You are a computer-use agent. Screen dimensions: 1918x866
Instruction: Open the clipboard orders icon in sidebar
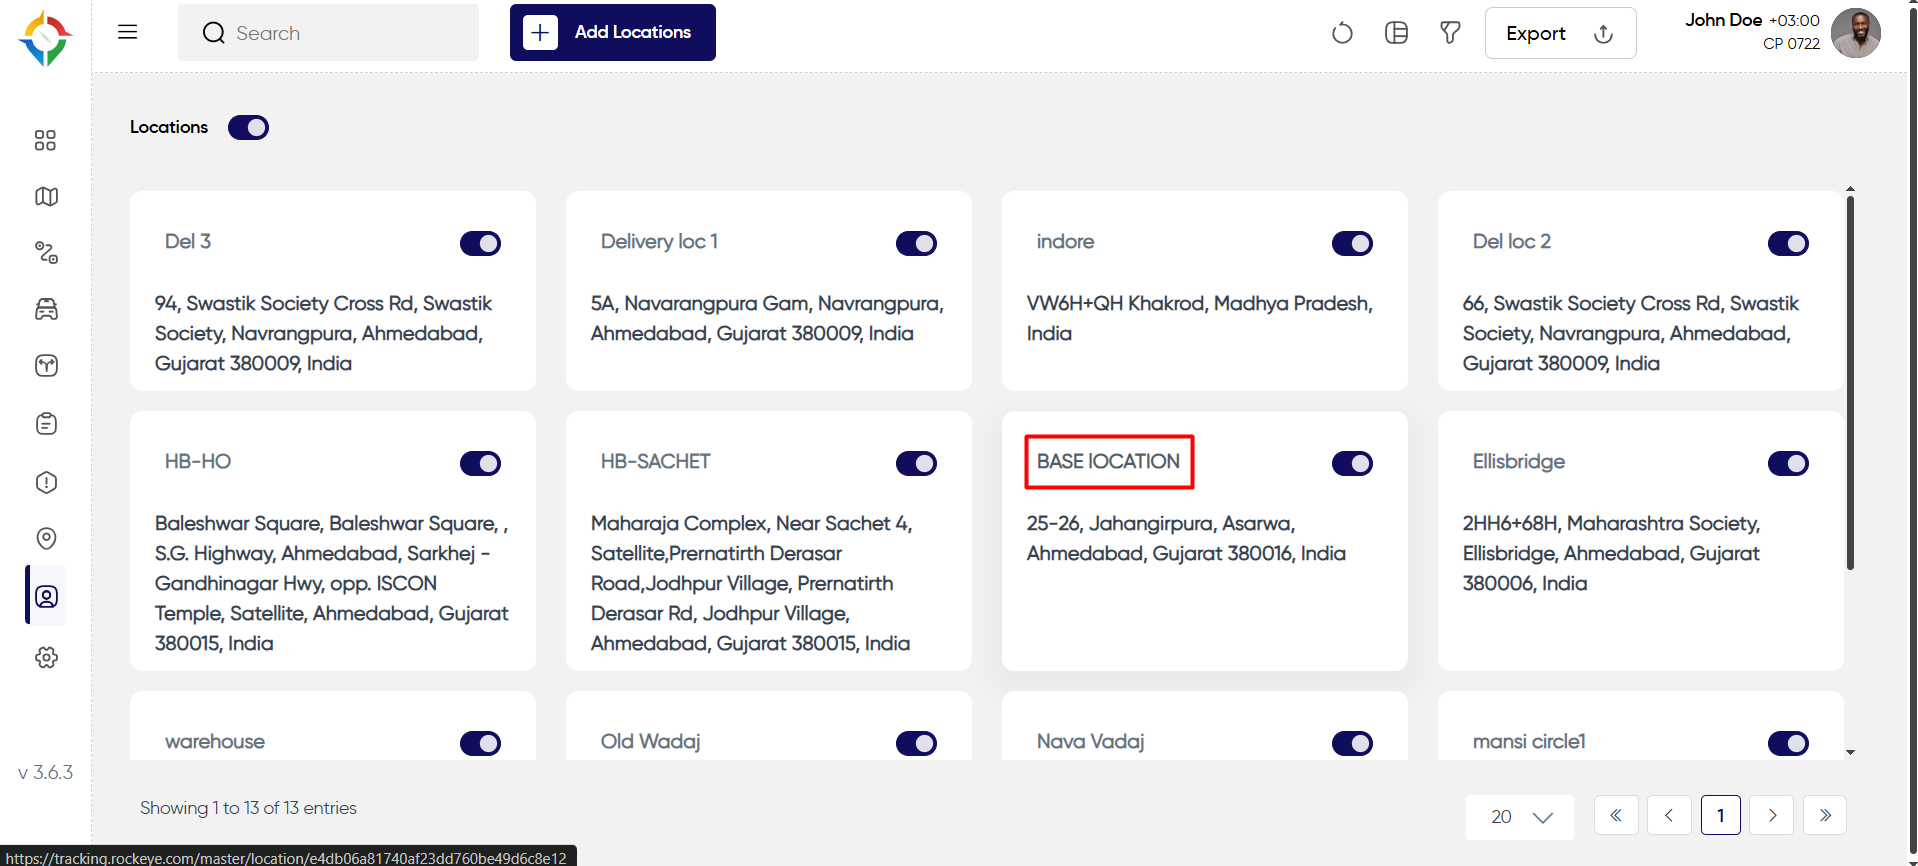46,424
